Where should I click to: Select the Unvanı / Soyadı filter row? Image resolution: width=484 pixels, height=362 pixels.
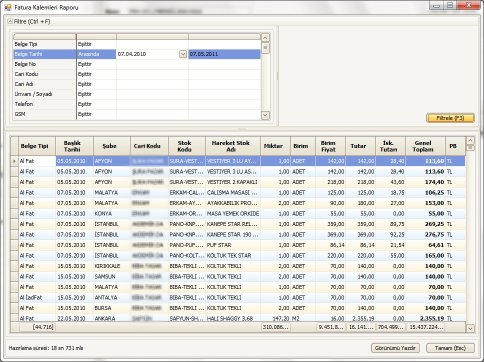click(137, 94)
